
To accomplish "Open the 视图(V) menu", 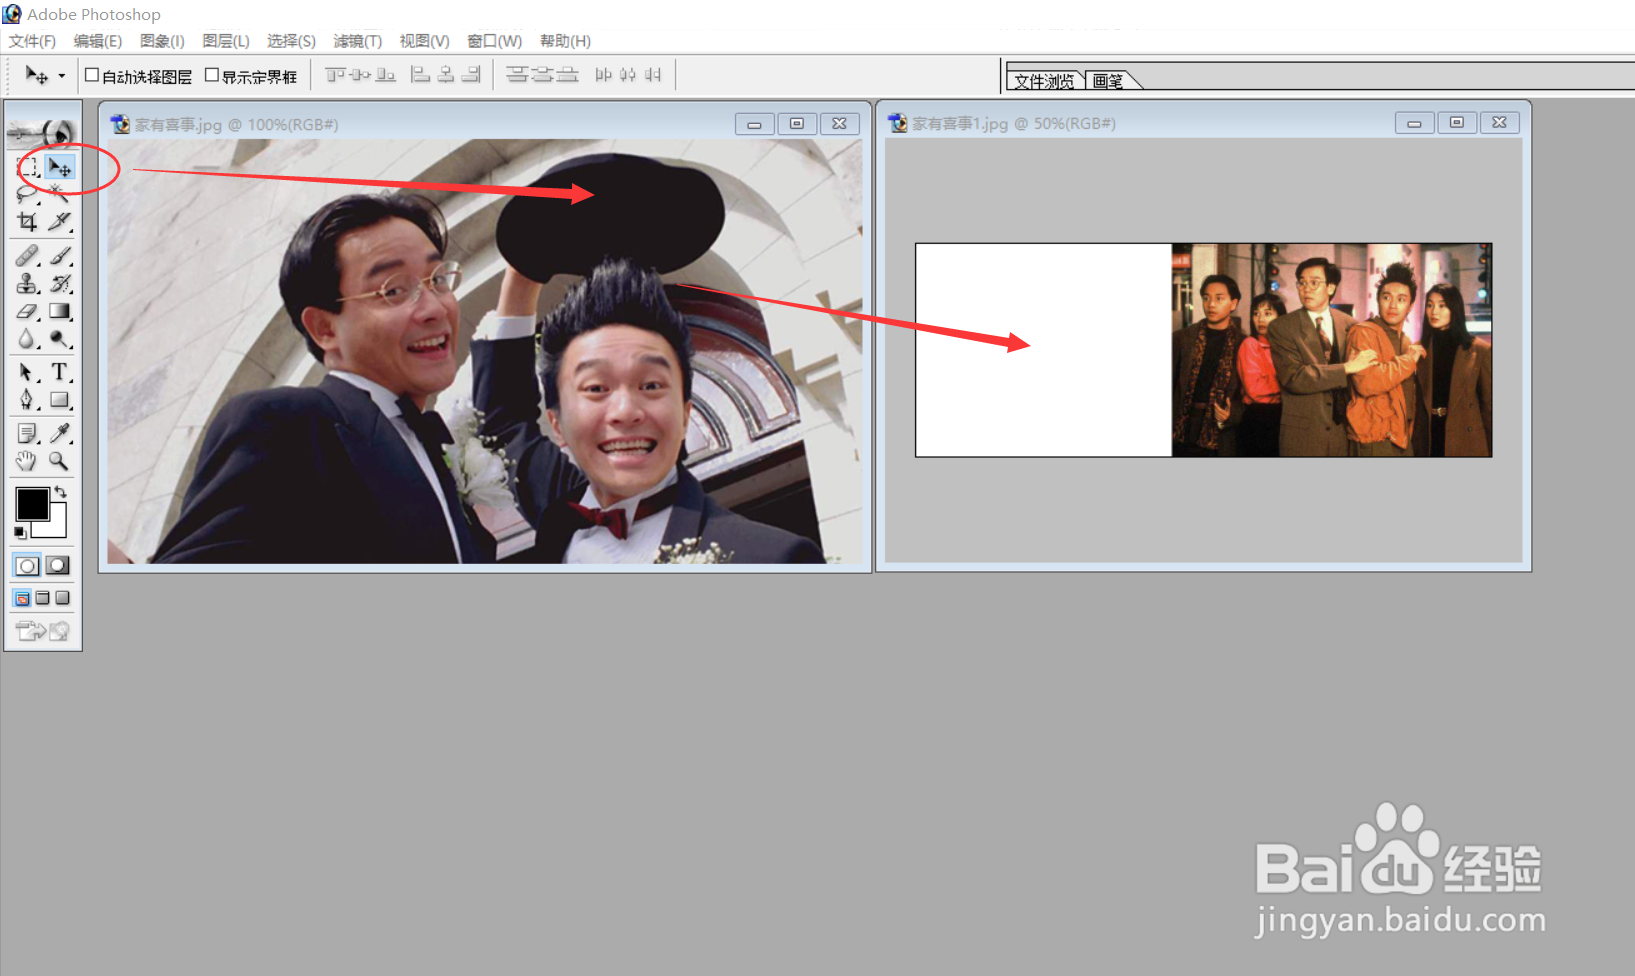I will tap(425, 41).
